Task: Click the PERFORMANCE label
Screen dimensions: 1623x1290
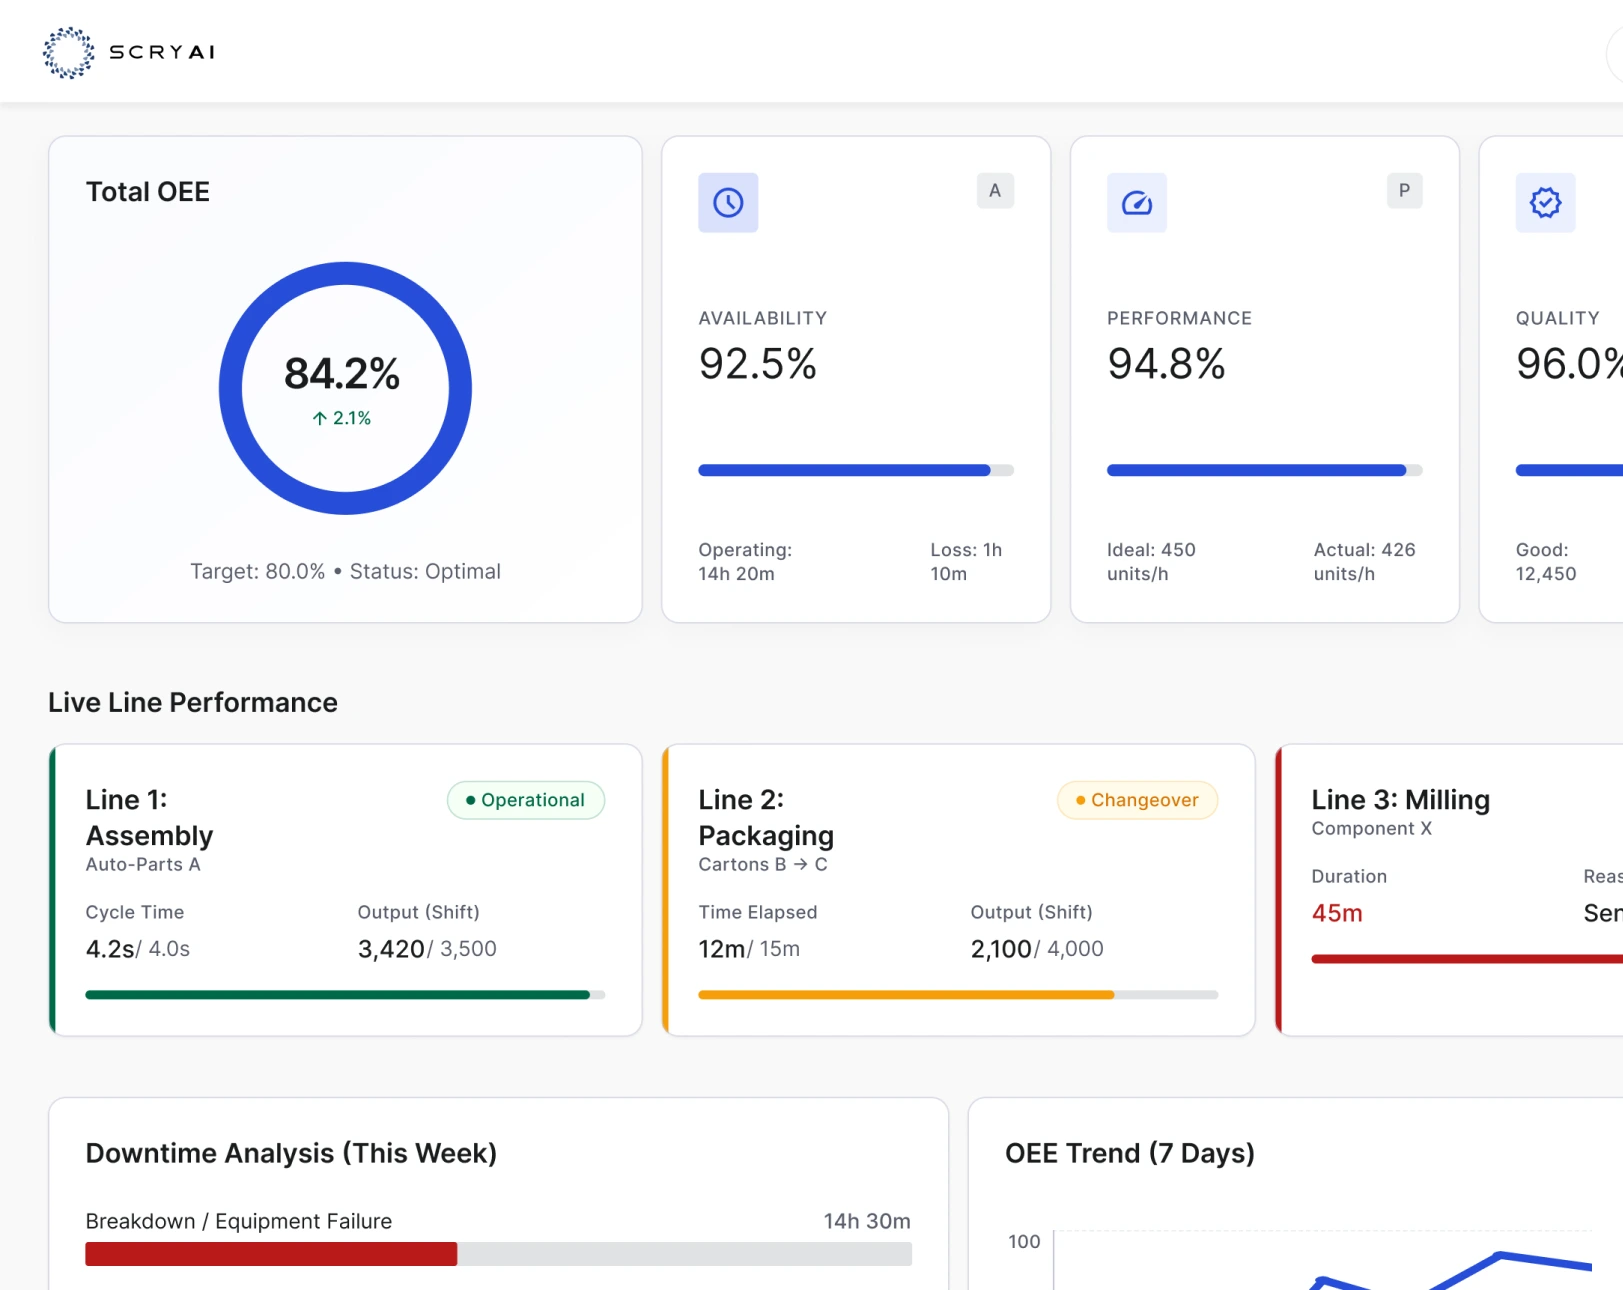Action: point(1179,318)
